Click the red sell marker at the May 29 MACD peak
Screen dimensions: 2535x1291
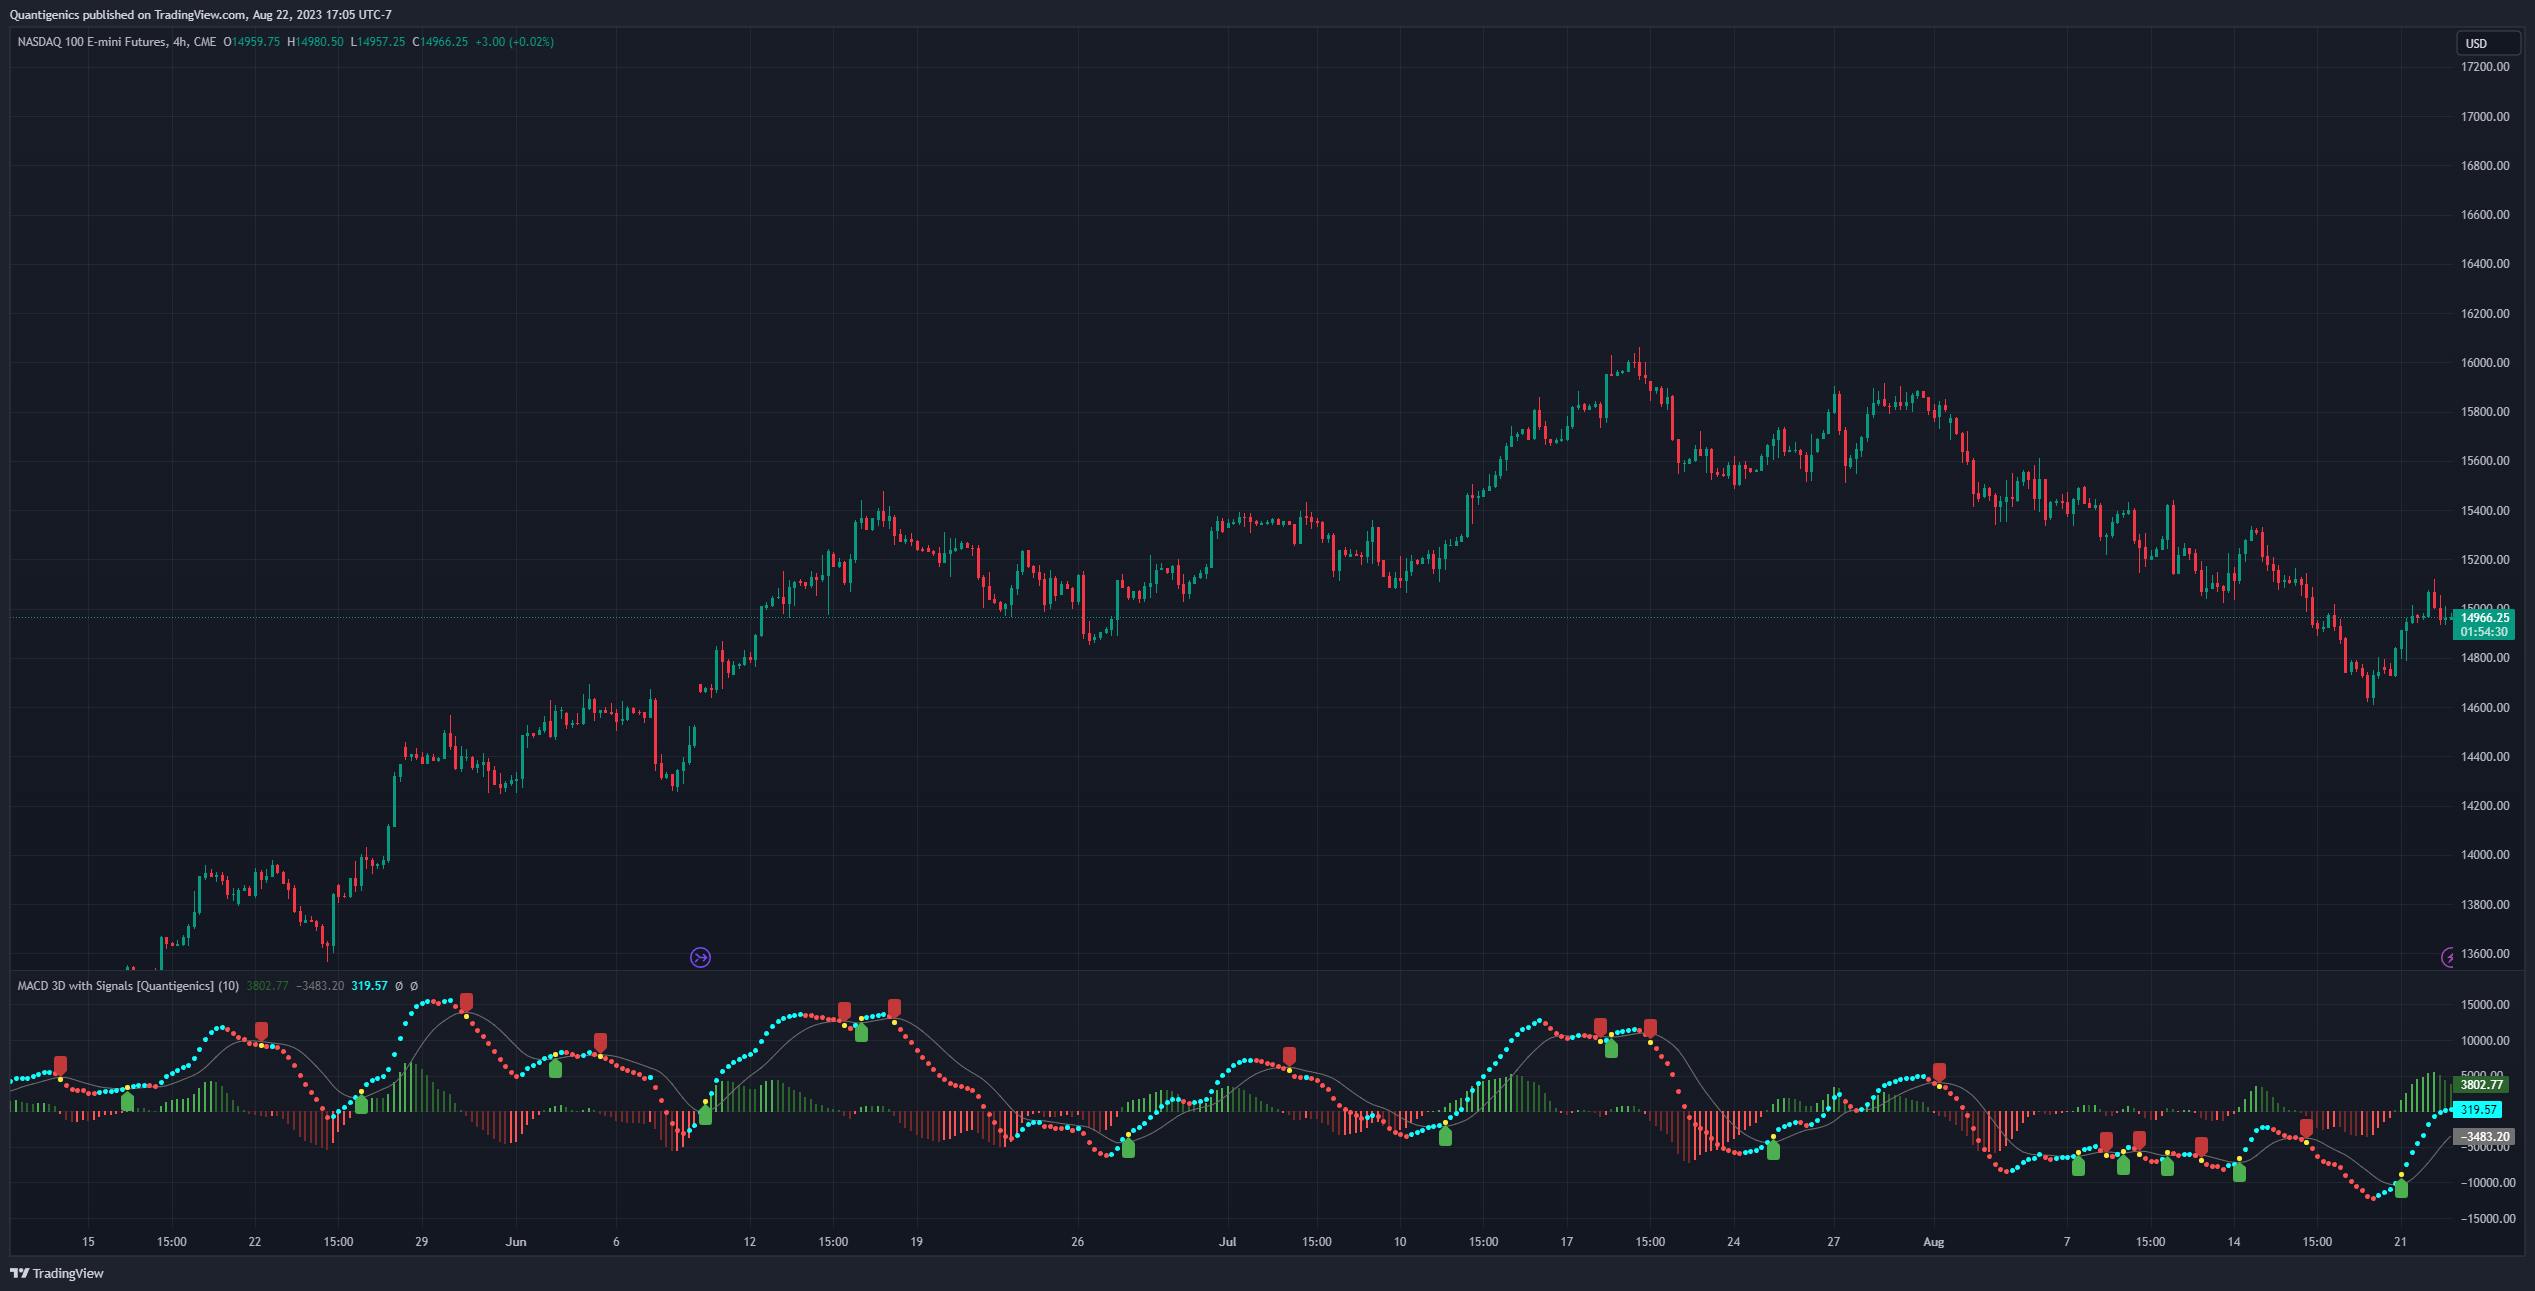pyautogui.click(x=466, y=1002)
